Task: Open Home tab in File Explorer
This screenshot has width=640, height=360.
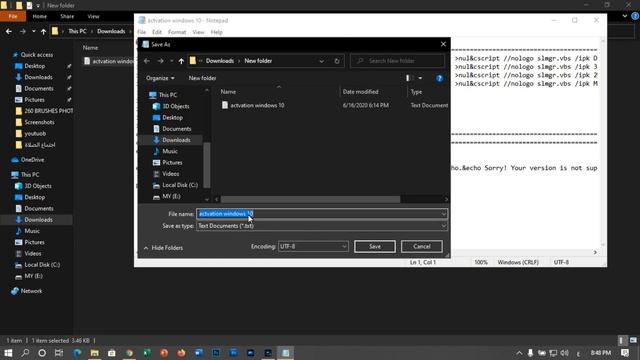Action: tap(40, 16)
